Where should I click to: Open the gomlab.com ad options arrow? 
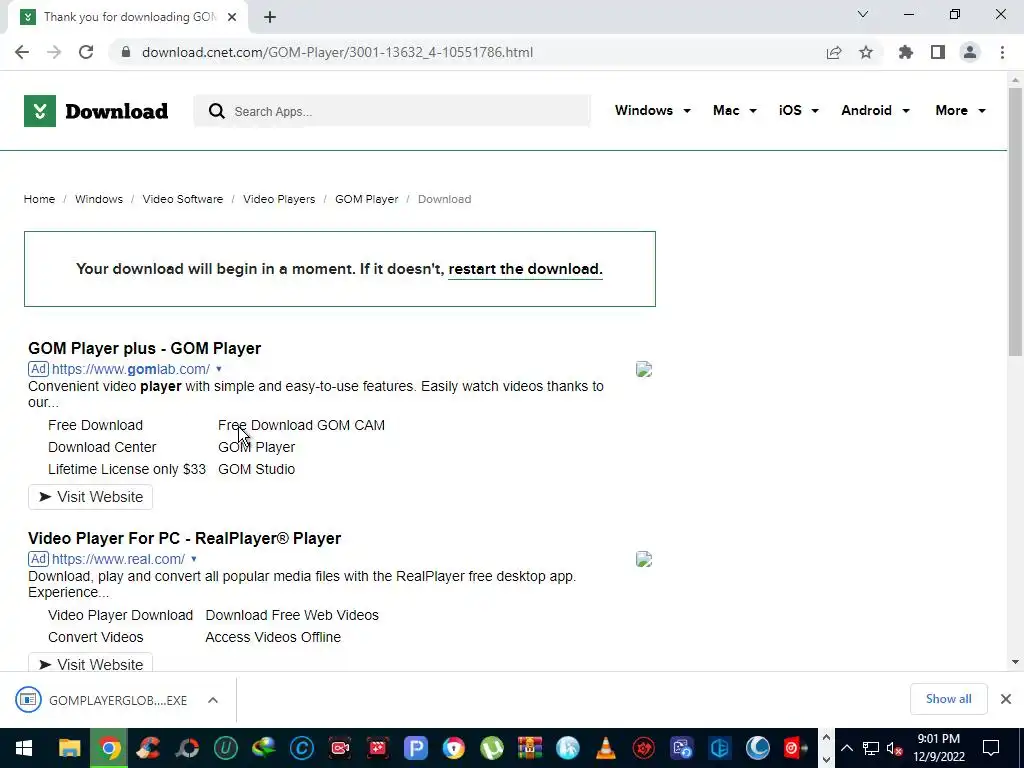coord(219,369)
